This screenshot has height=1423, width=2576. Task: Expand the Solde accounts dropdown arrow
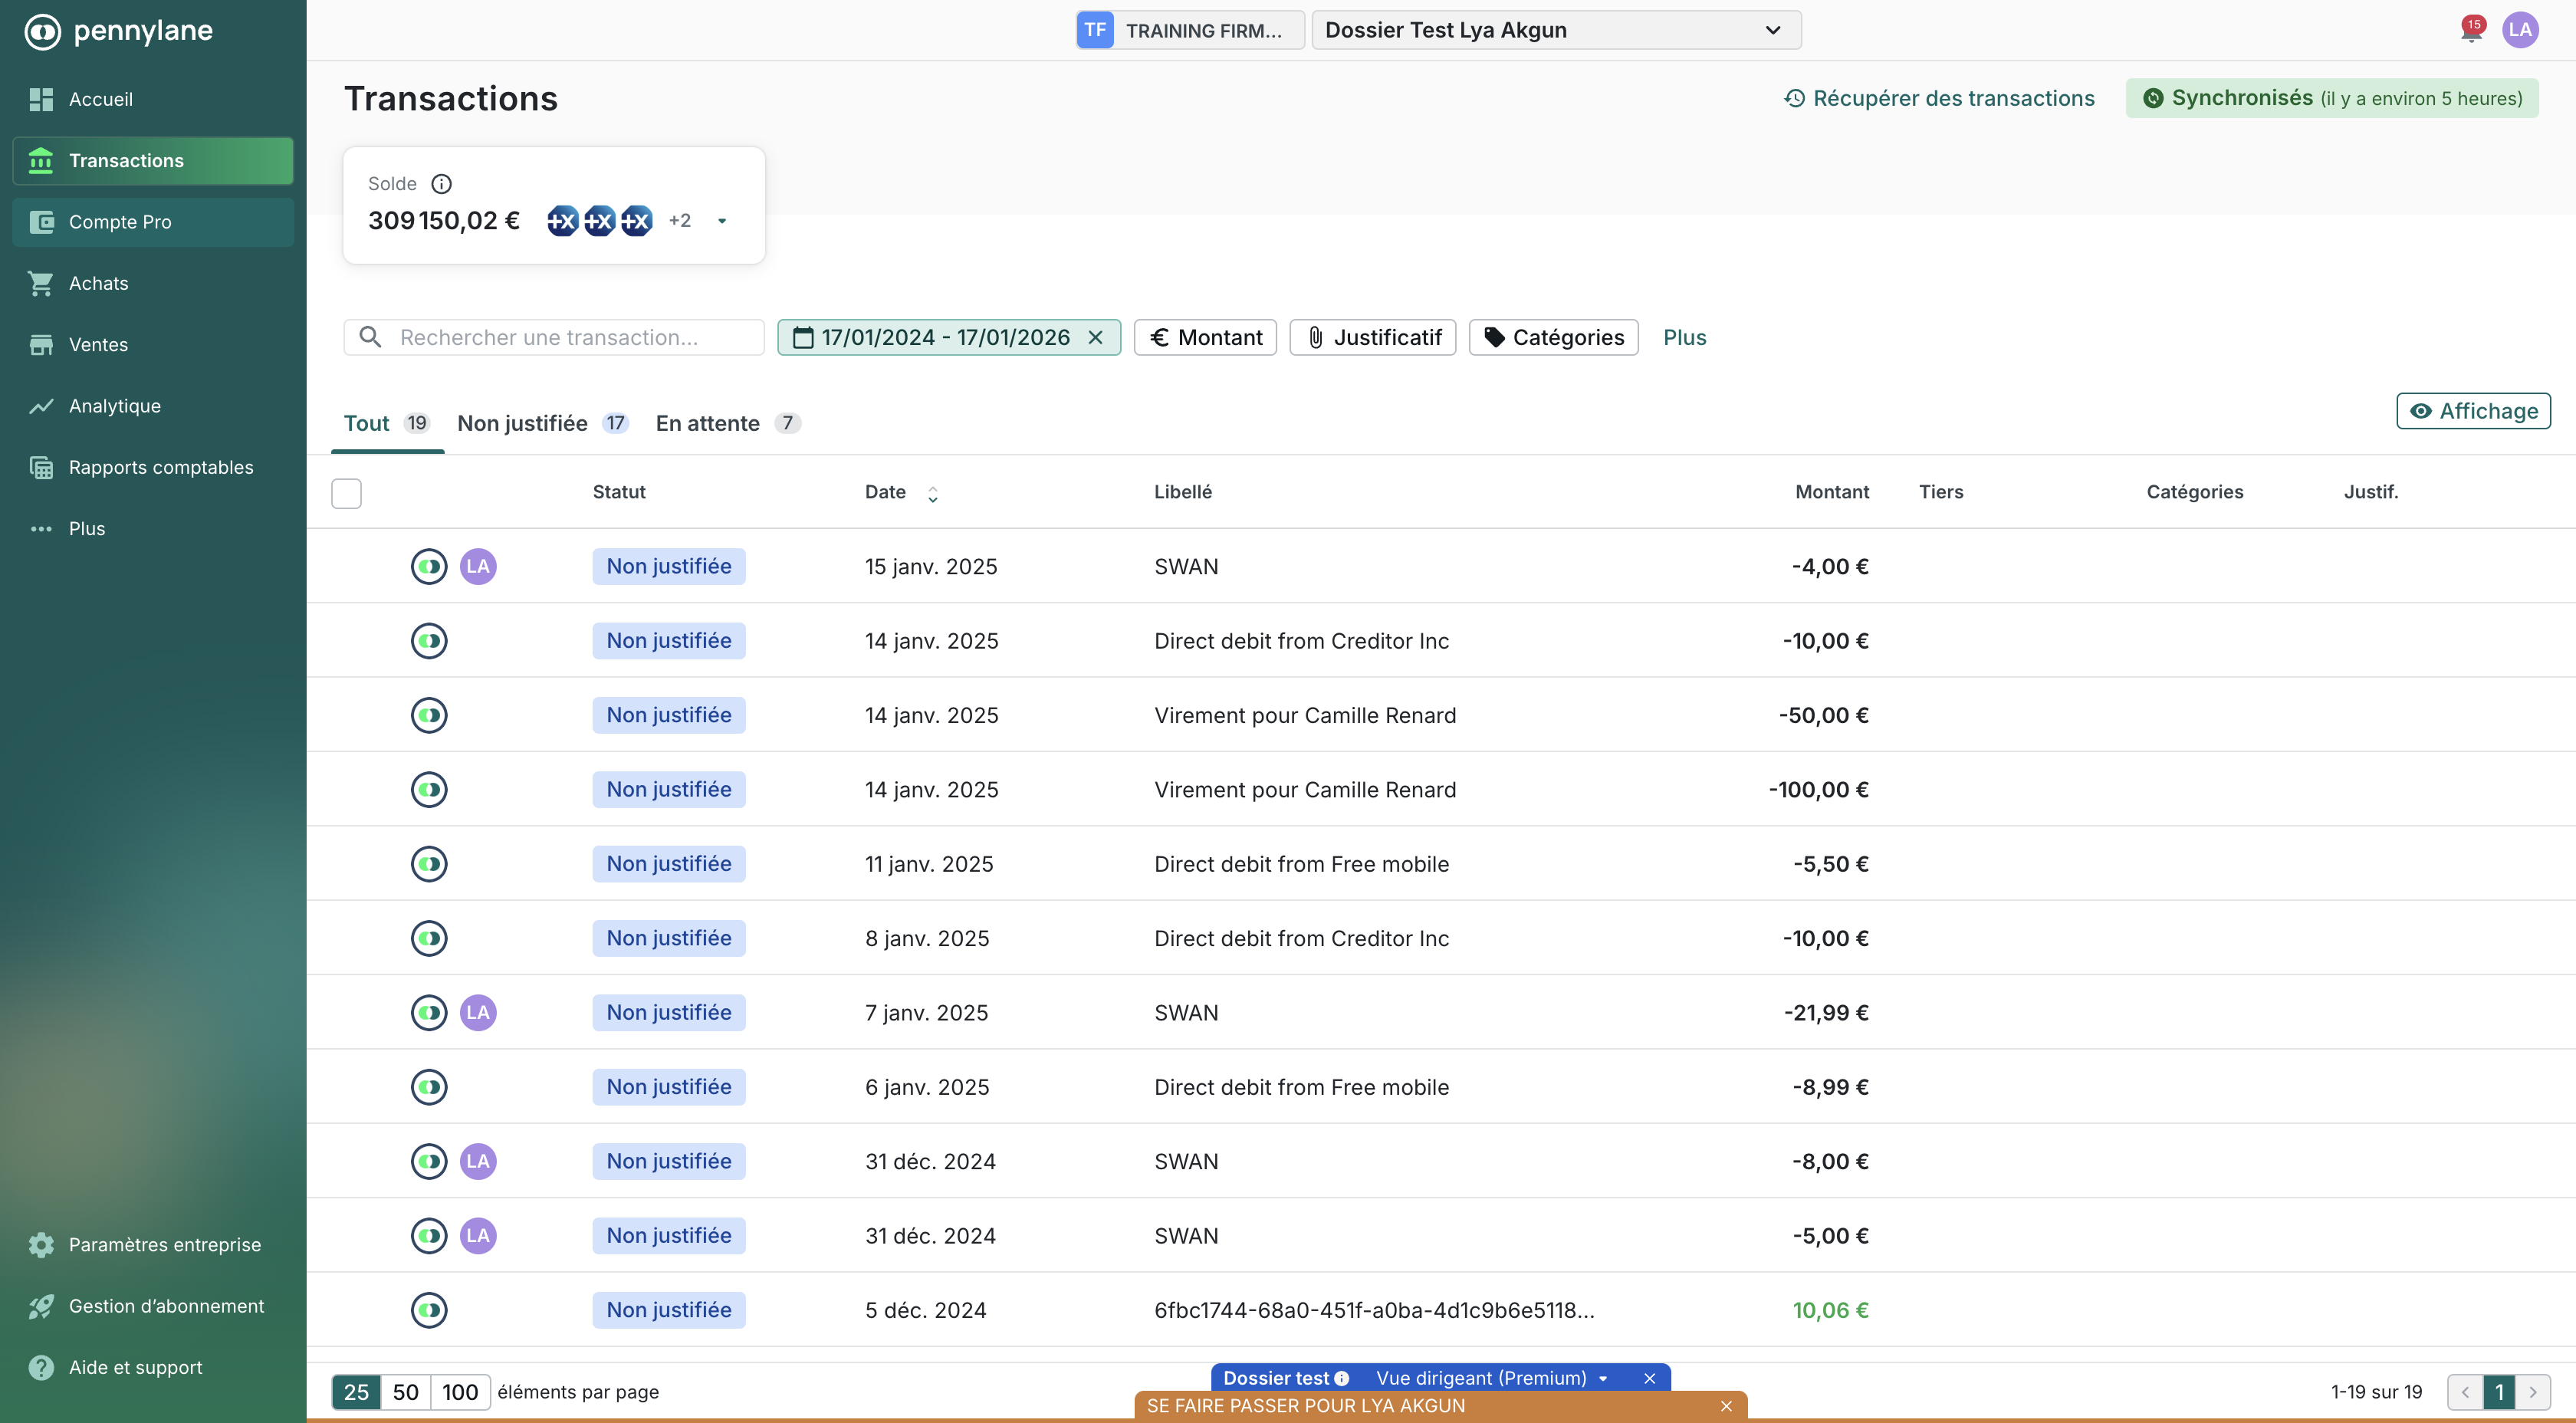pyautogui.click(x=722, y=221)
